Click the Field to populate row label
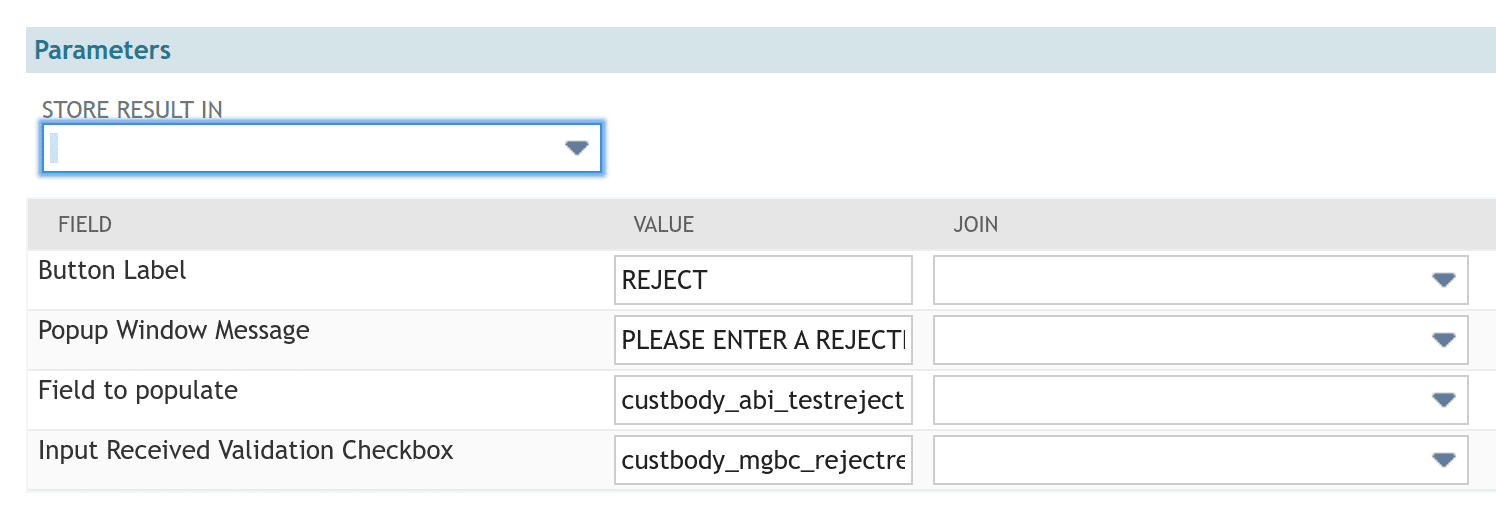The width and height of the screenshot is (1496, 522). [138, 391]
